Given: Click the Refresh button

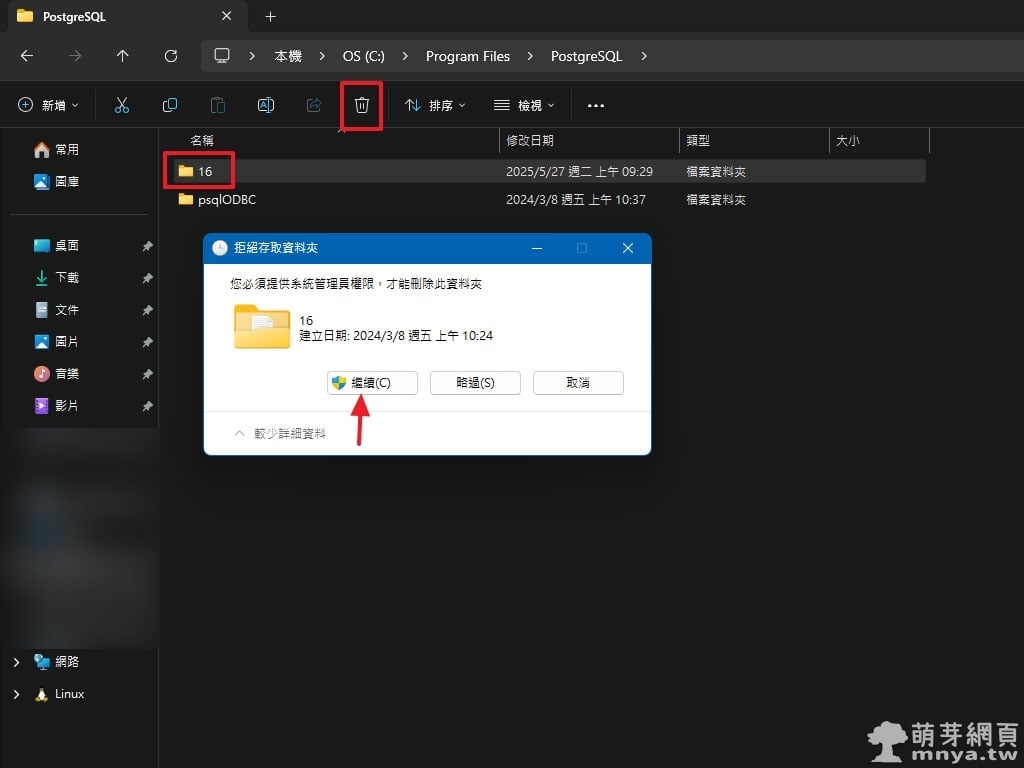Looking at the screenshot, I should 171,56.
